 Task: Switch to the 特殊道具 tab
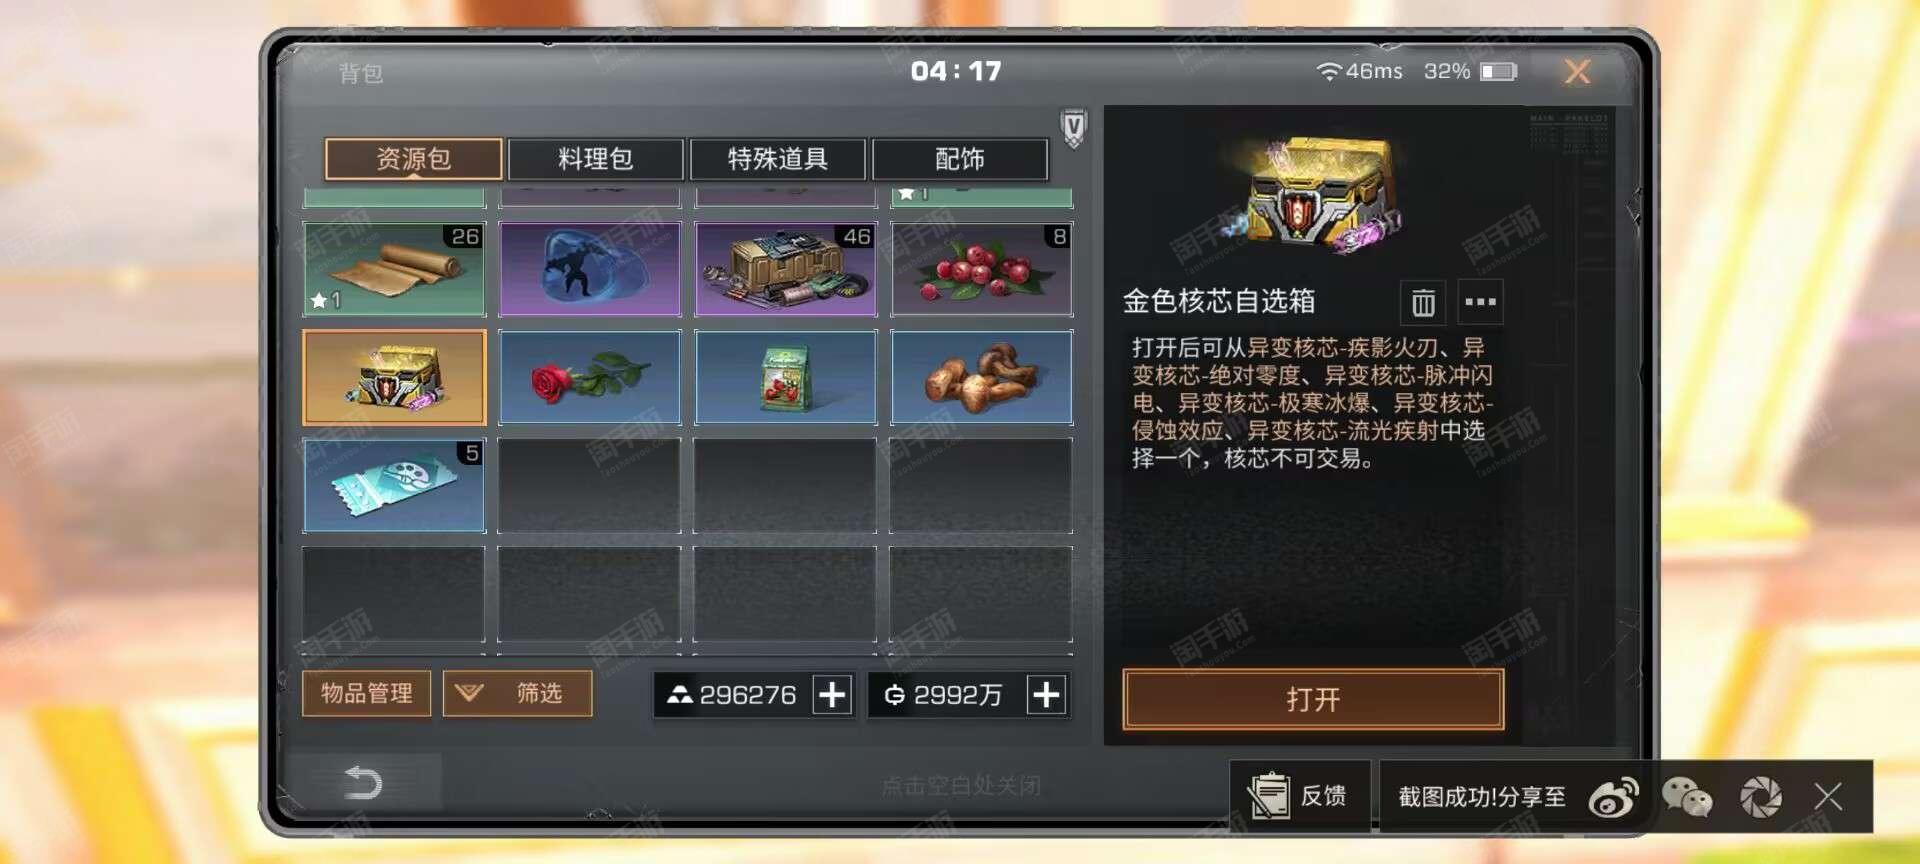(778, 159)
